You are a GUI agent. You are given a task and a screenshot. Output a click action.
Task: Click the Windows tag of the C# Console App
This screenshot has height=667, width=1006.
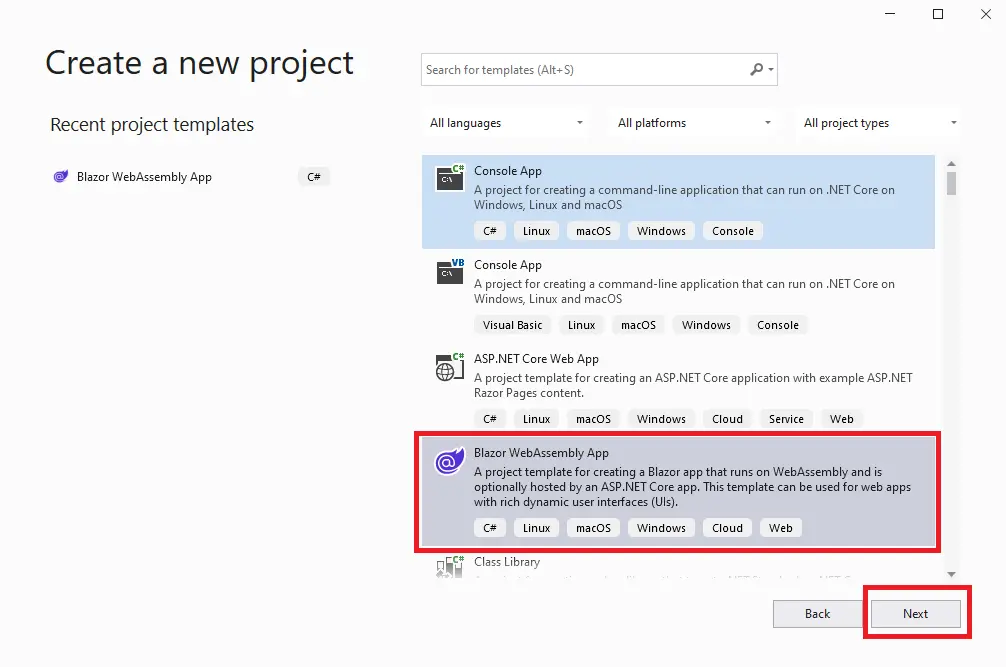pyautogui.click(x=661, y=231)
